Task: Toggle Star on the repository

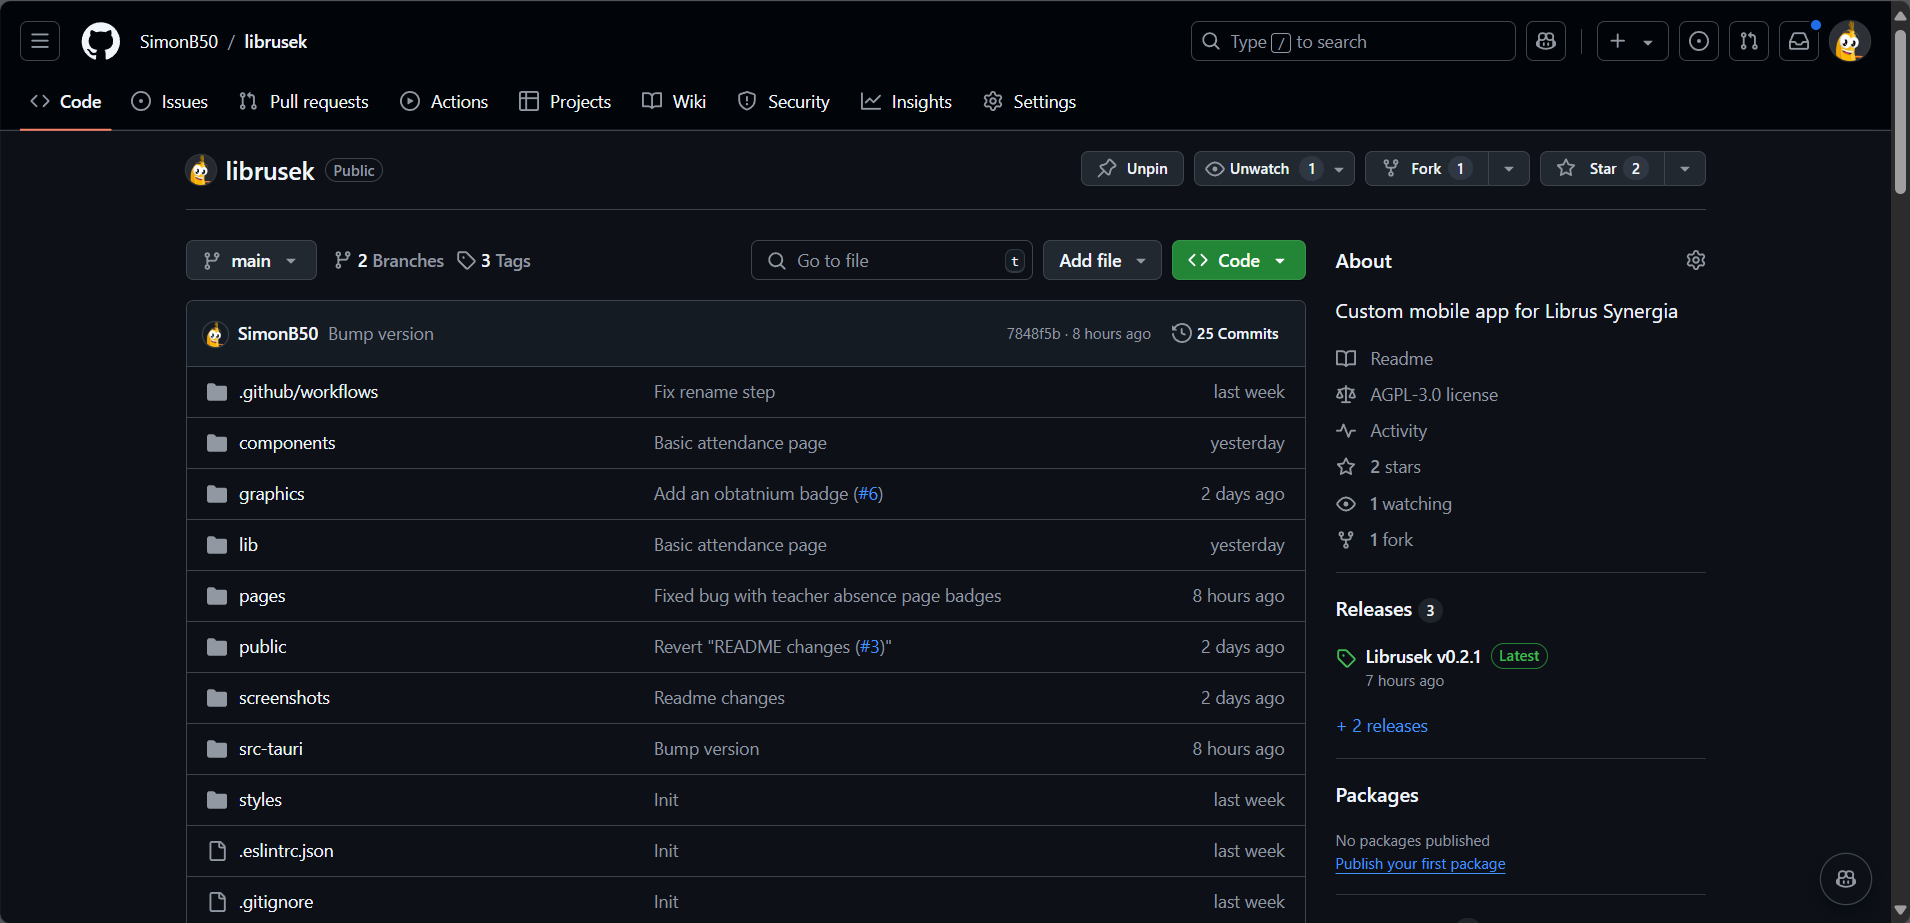Action: (1601, 168)
